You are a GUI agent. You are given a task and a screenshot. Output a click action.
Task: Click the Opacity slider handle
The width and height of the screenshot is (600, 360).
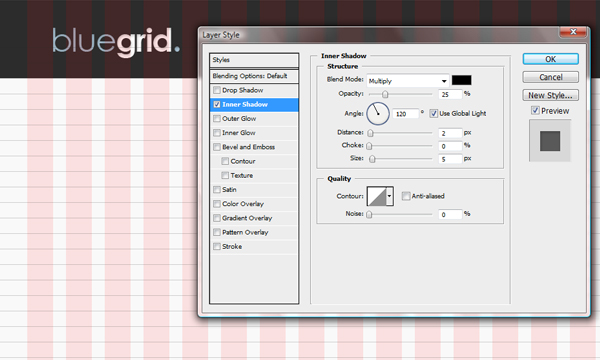pyautogui.click(x=385, y=94)
